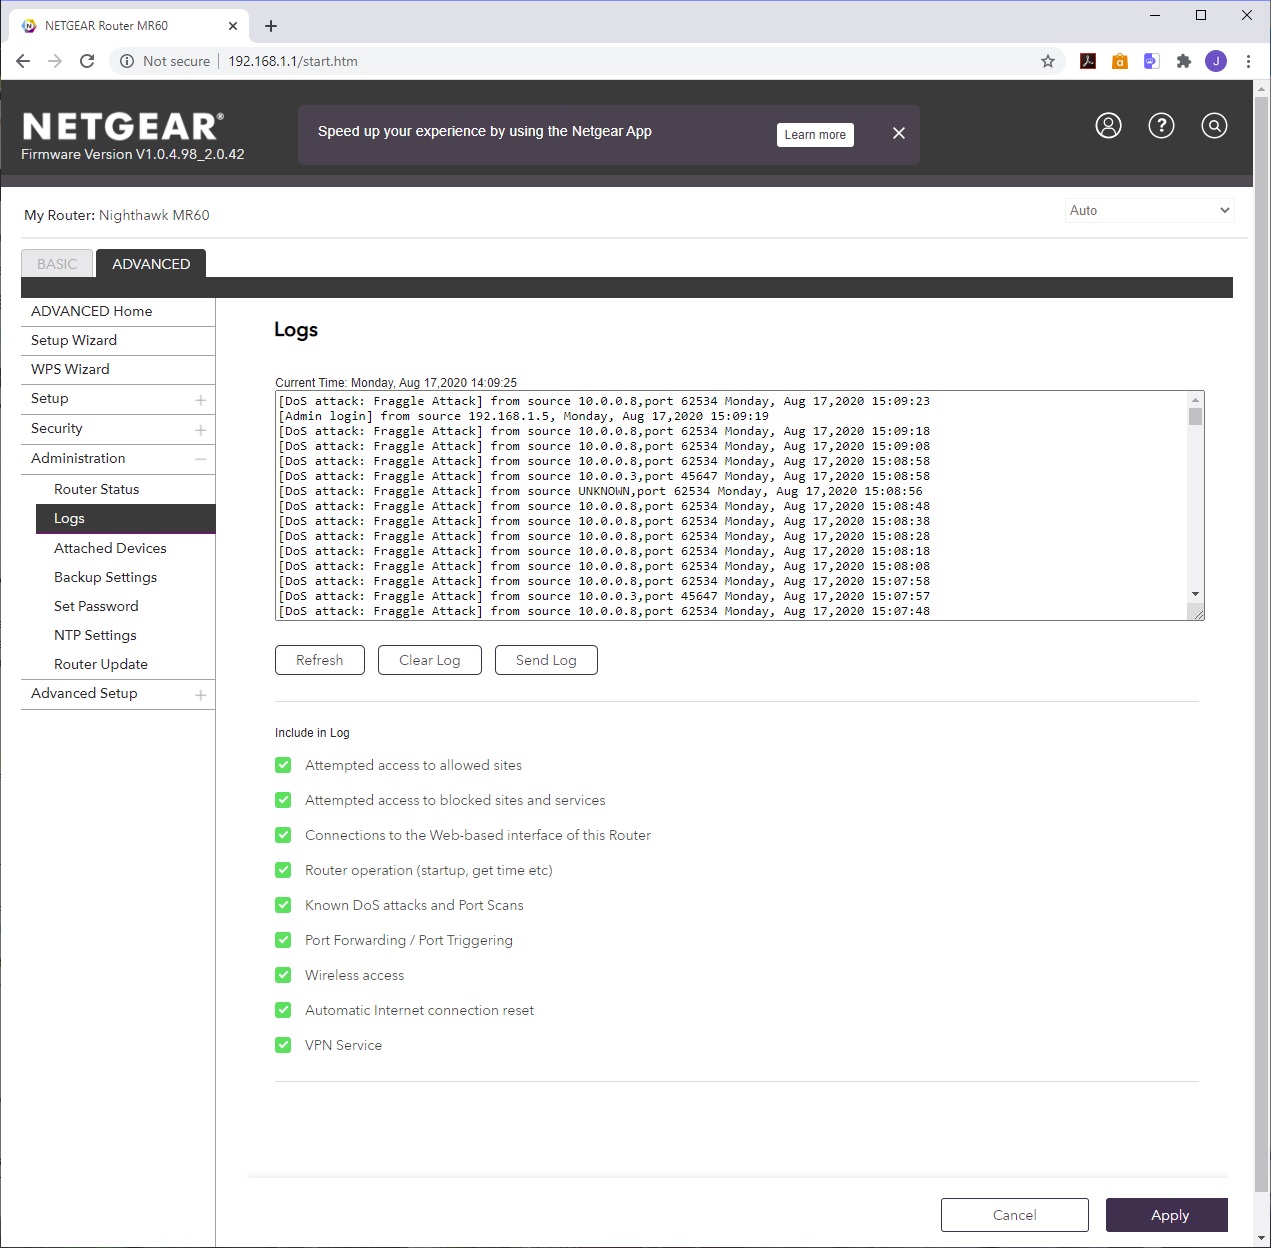Toggle Automatic Internet connection reset checkbox
1271x1248 pixels.
pos(283,1010)
